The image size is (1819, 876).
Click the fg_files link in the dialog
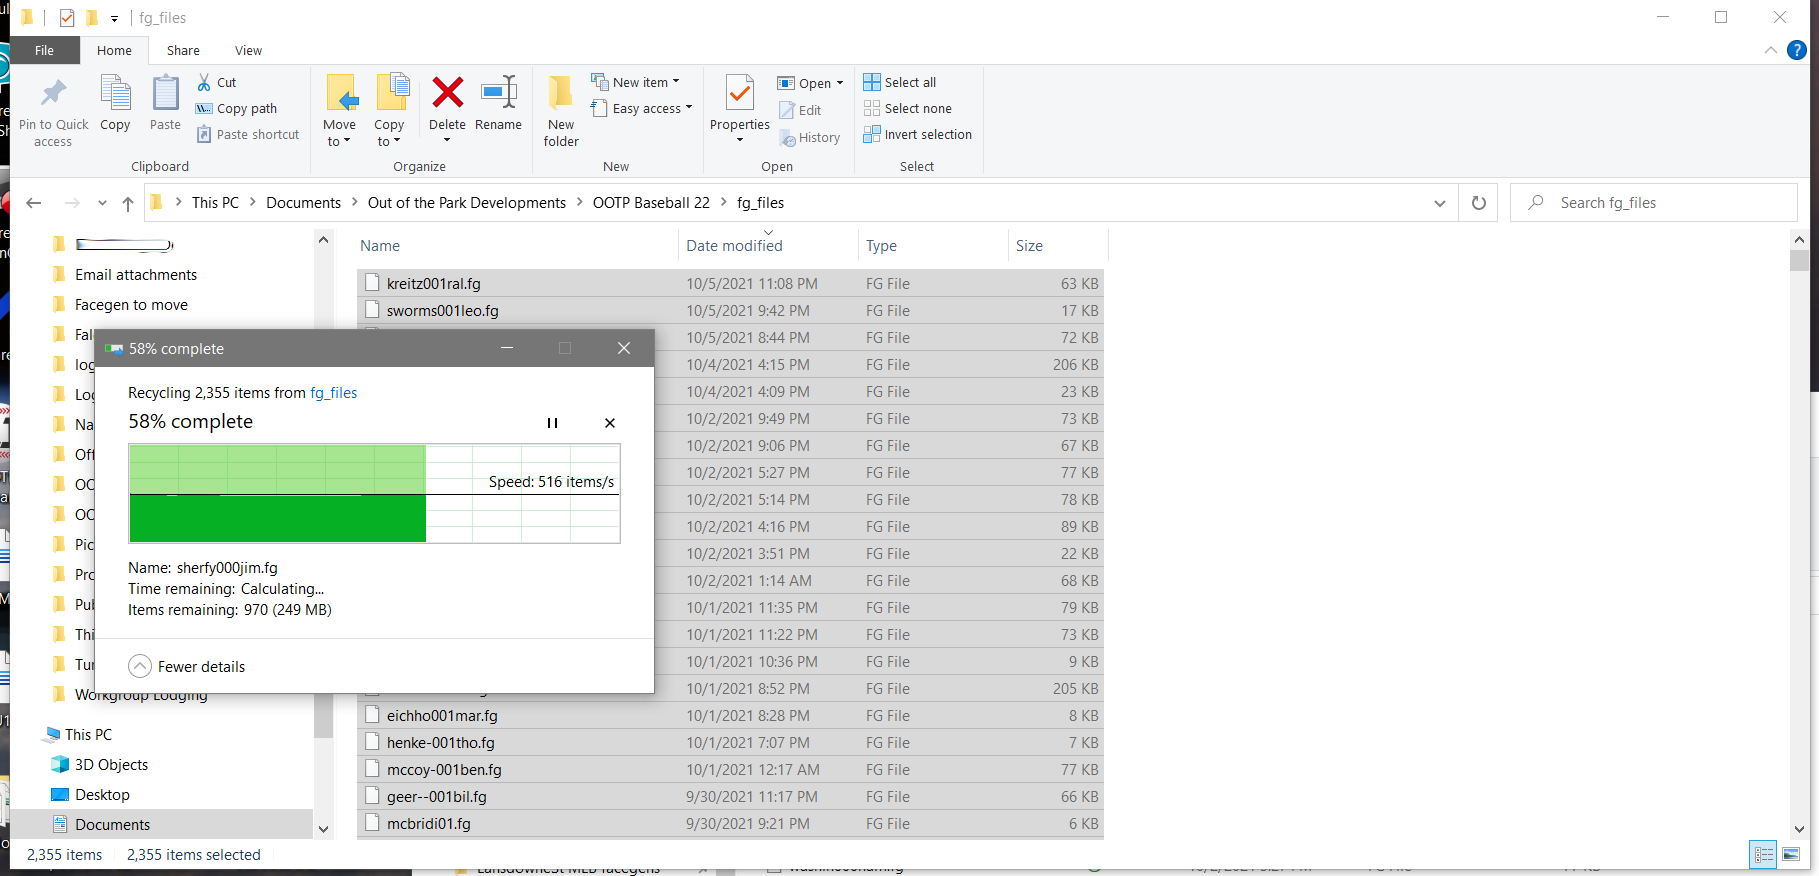pyautogui.click(x=333, y=393)
